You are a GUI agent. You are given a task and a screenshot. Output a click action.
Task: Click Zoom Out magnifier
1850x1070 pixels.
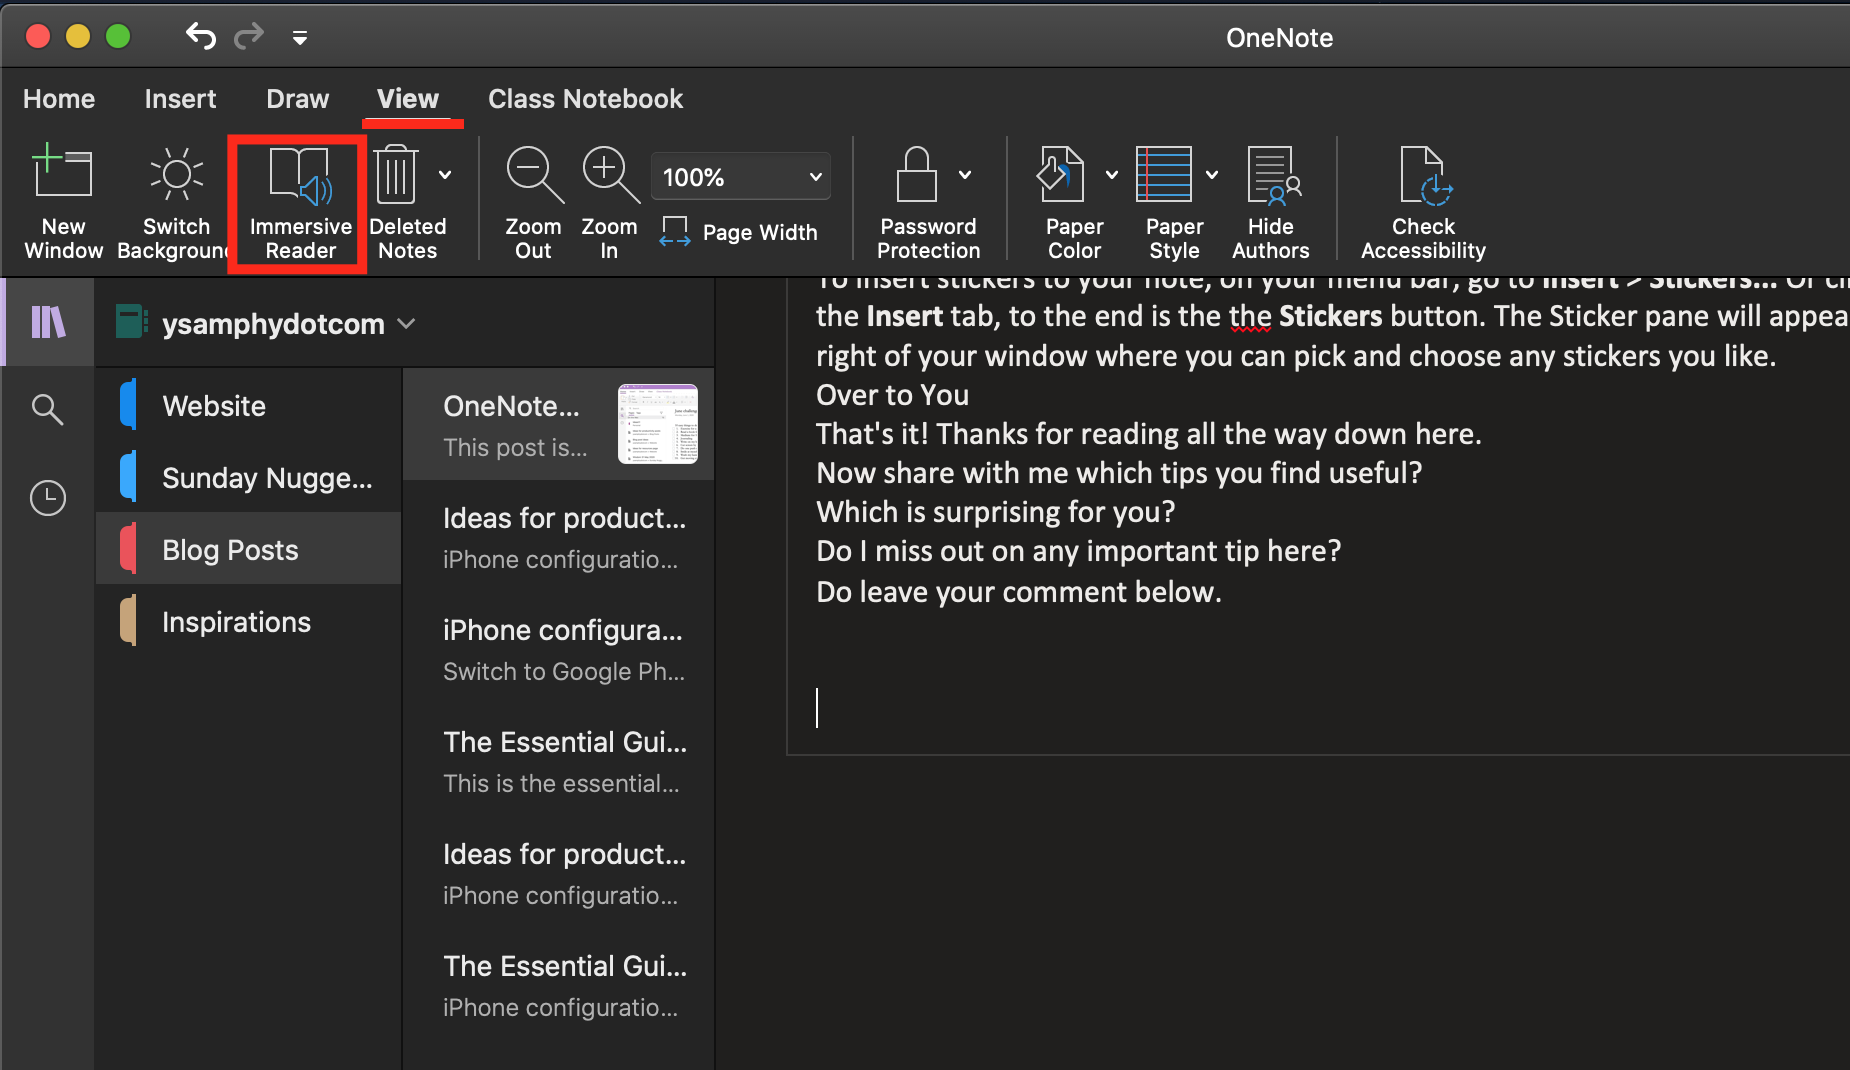point(533,203)
